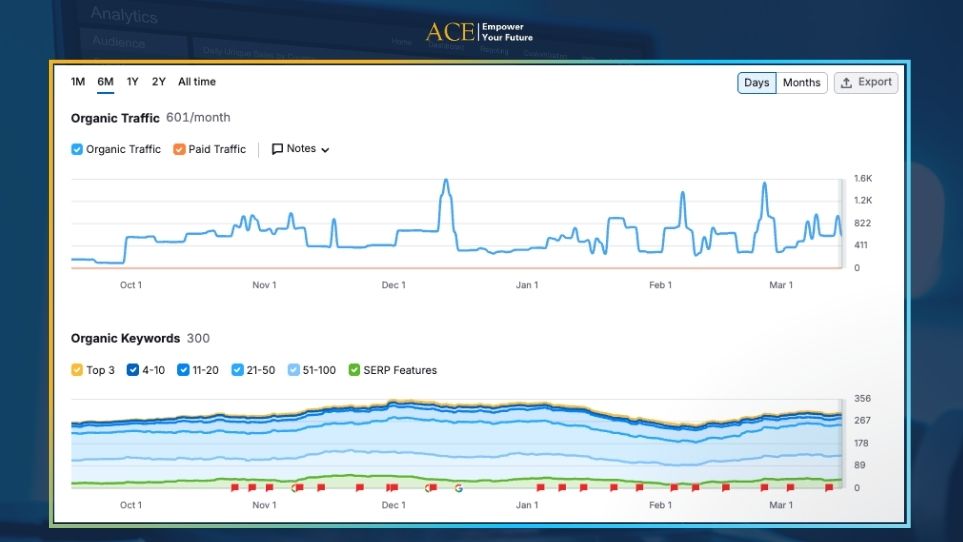Select the leftmost red flag note marker

[235, 488]
